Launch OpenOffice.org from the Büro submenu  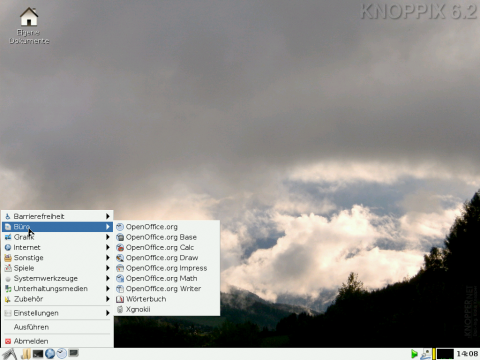click(167, 227)
